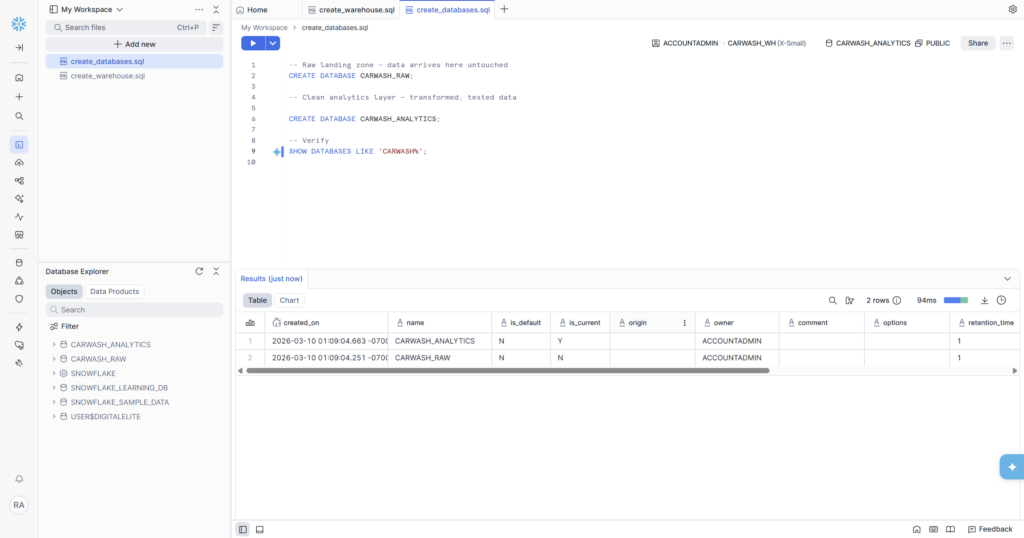
Task: Click the download results icon
Action: pos(984,300)
